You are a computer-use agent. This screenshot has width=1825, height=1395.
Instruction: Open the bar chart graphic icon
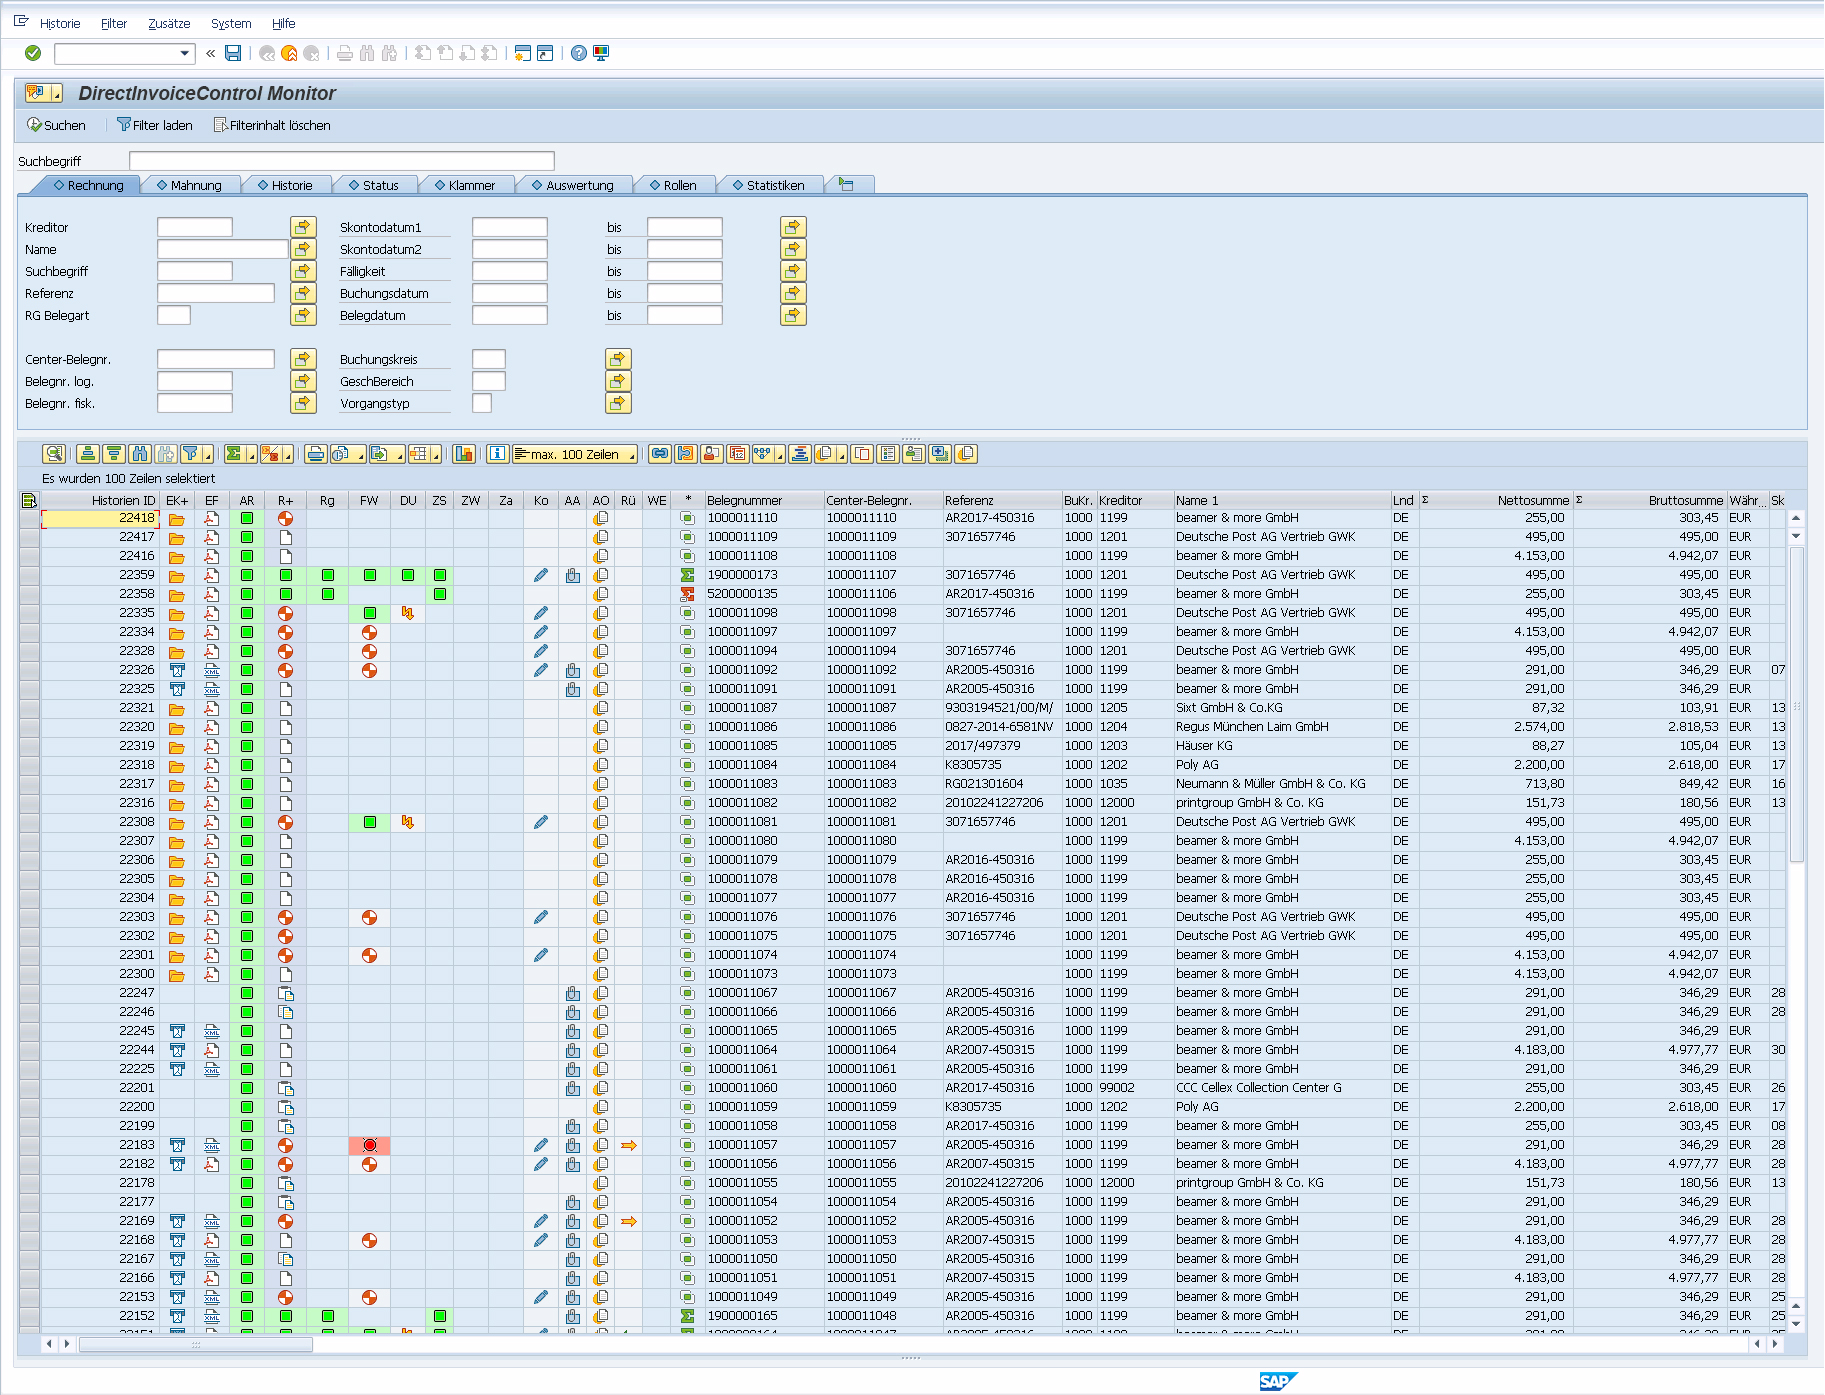coord(464,454)
